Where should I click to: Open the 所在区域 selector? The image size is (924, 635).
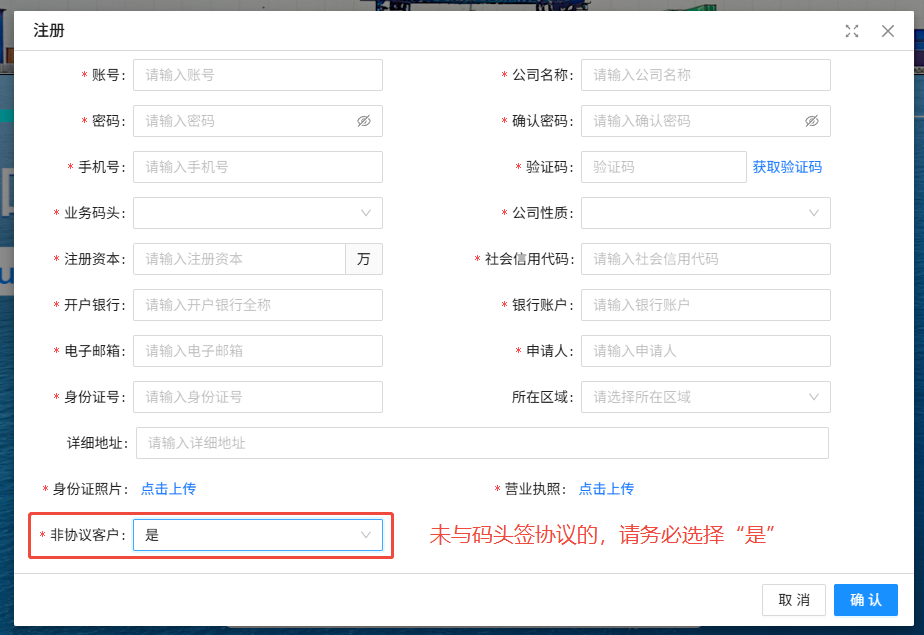(x=705, y=397)
